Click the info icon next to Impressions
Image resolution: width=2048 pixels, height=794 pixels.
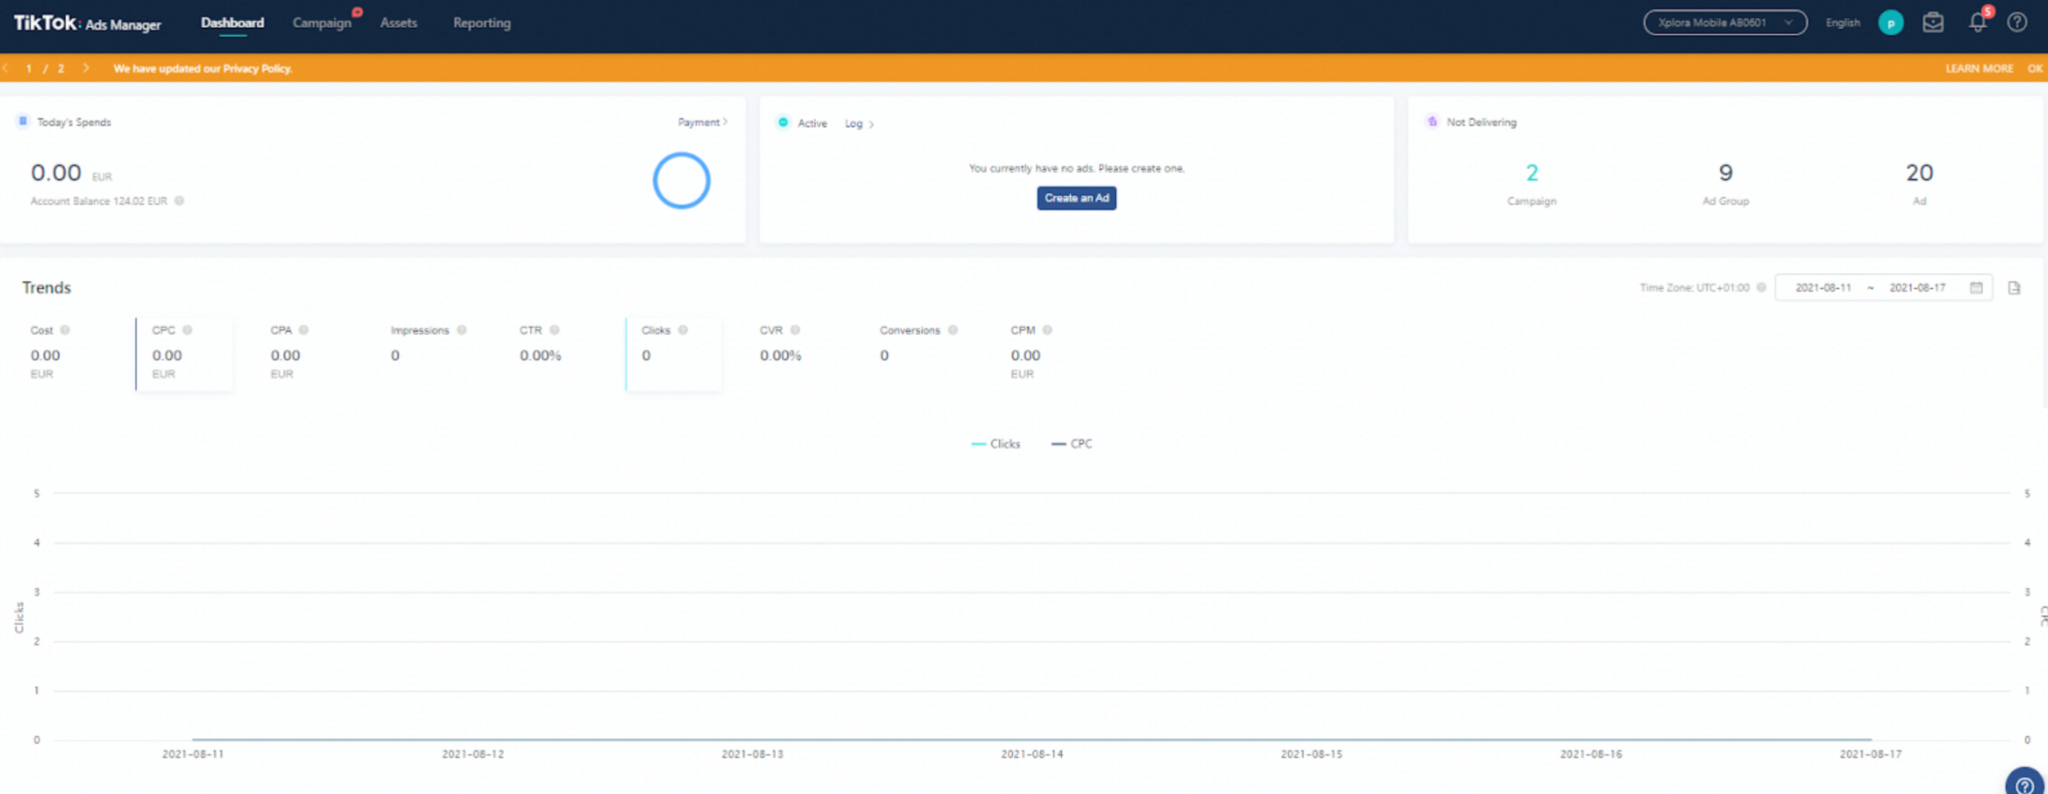(x=461, y=330)
